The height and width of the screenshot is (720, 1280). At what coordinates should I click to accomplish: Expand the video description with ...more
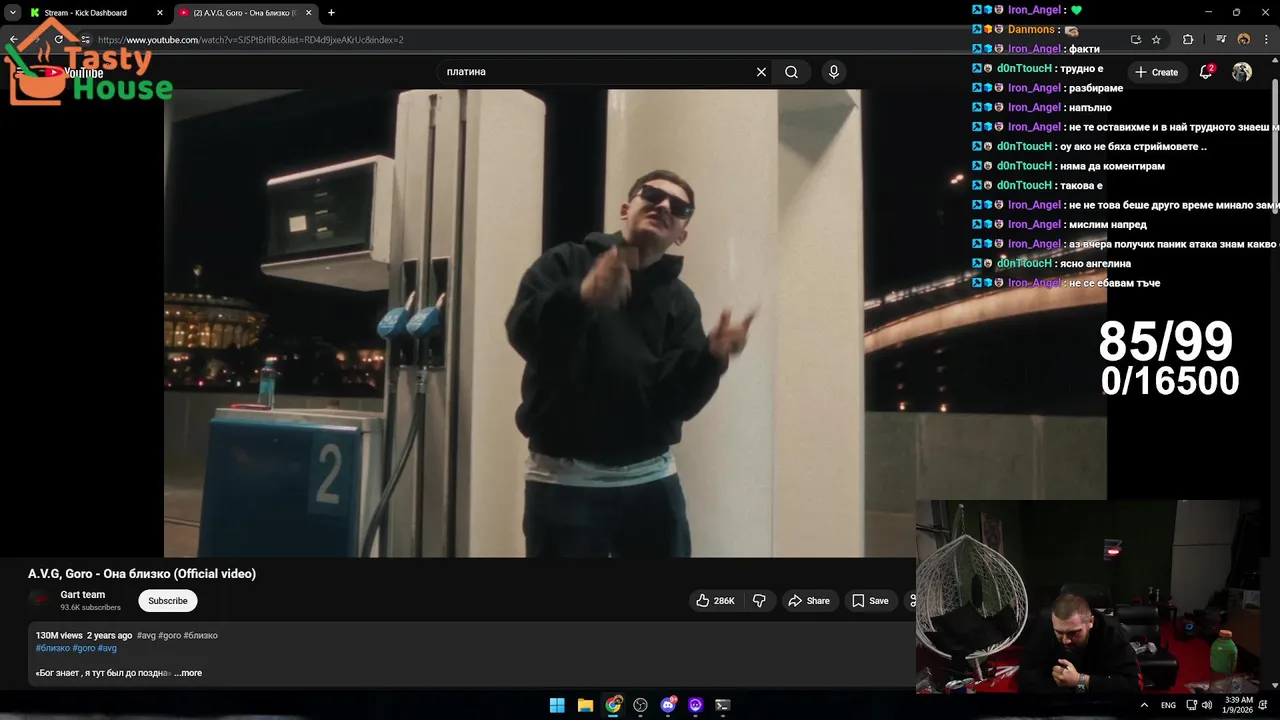point(188,673)
